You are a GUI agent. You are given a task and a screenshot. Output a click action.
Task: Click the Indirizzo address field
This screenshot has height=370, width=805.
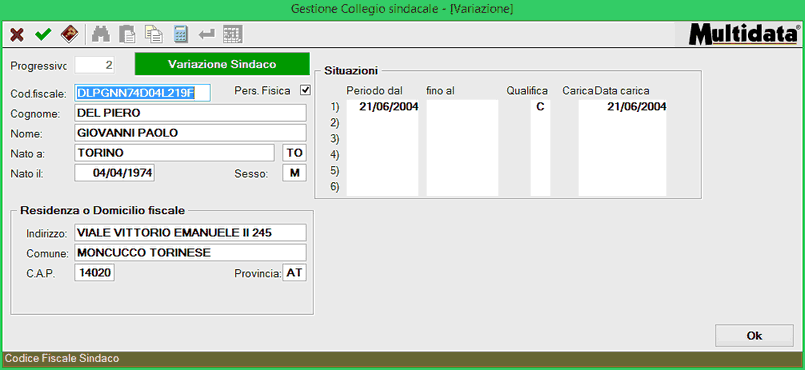(x=190, y=232)
